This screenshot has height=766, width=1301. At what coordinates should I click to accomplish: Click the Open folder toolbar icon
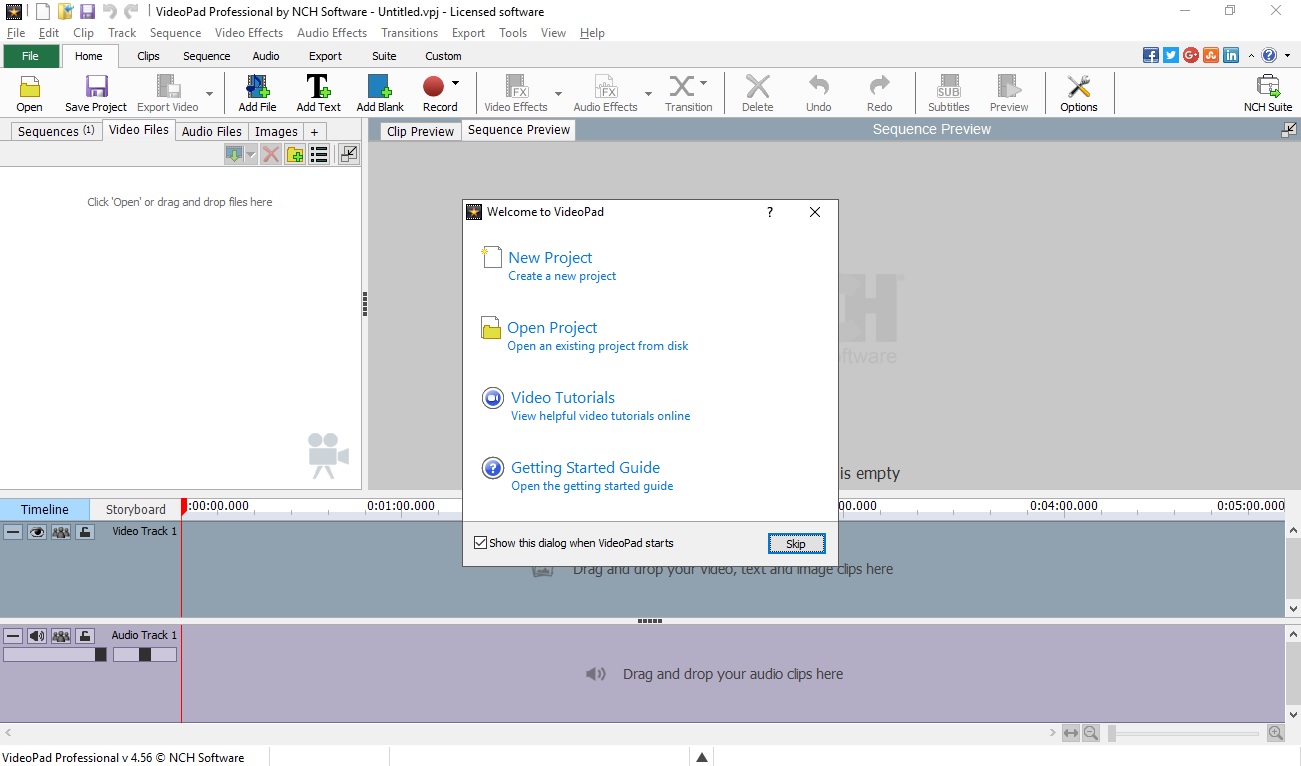[29, 87]
